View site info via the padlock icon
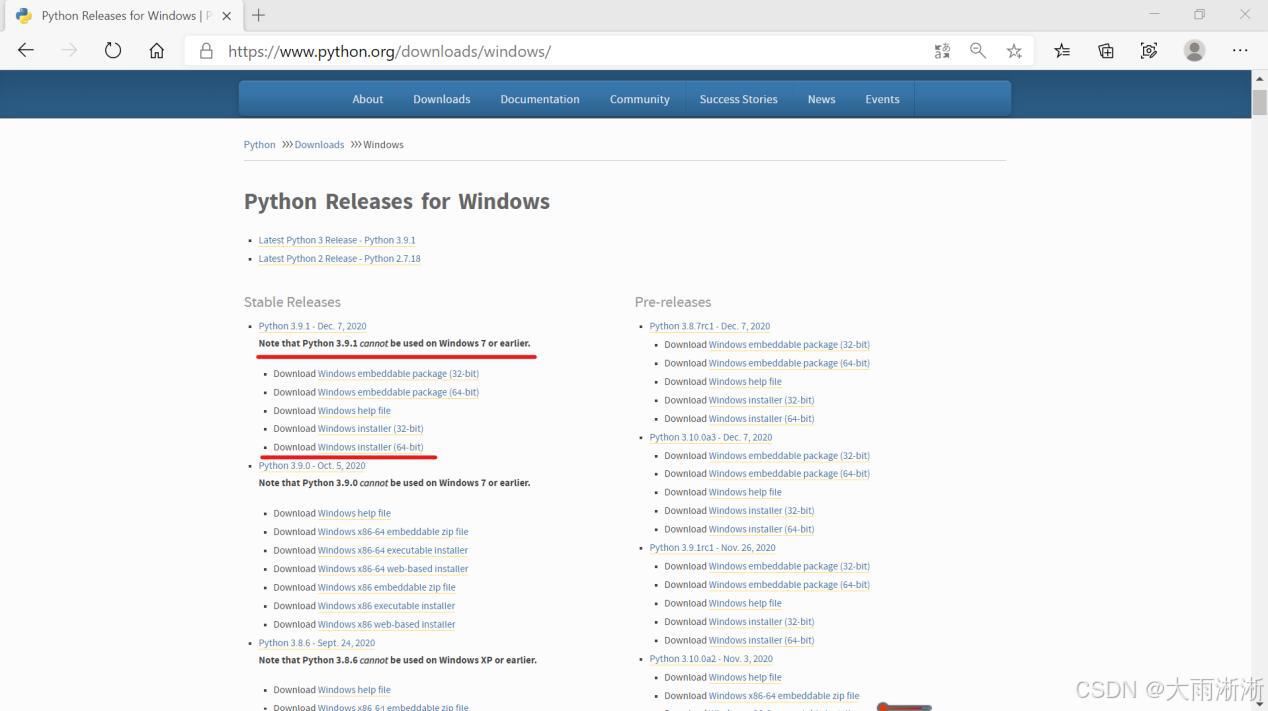This screenshot has height=711, width=1268. click(206, 51)
